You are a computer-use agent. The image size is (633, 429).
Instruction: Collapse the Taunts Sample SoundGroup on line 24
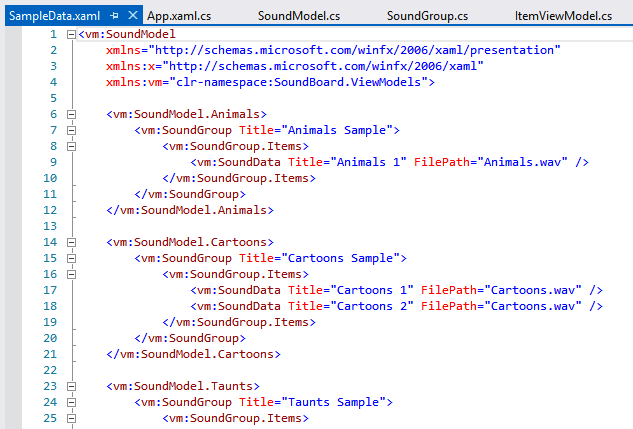click(71, 402)
